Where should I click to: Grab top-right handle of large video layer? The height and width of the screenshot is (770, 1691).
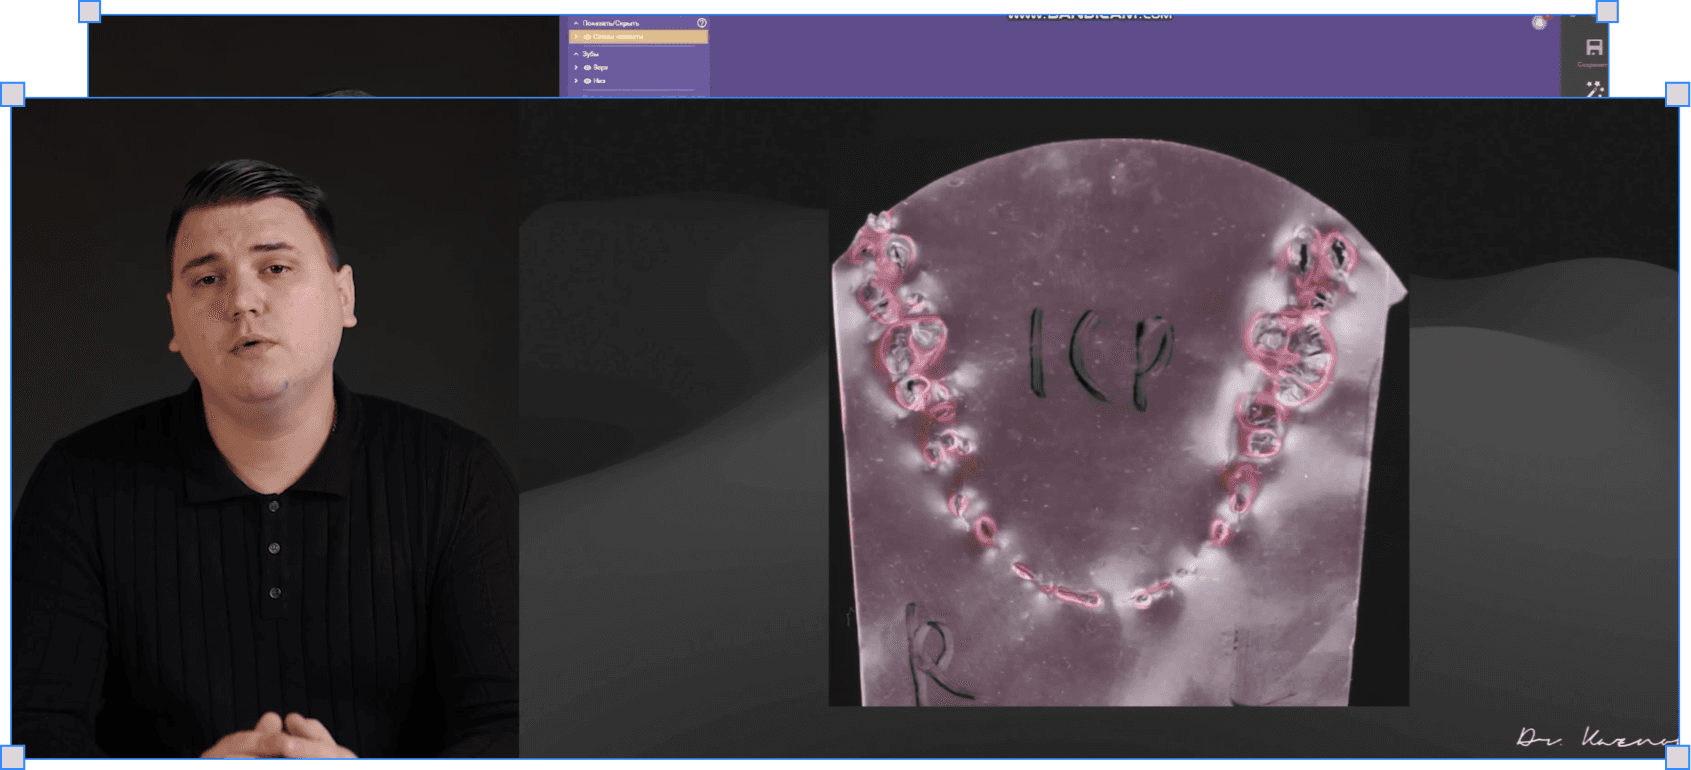[x=1678, y=94]
